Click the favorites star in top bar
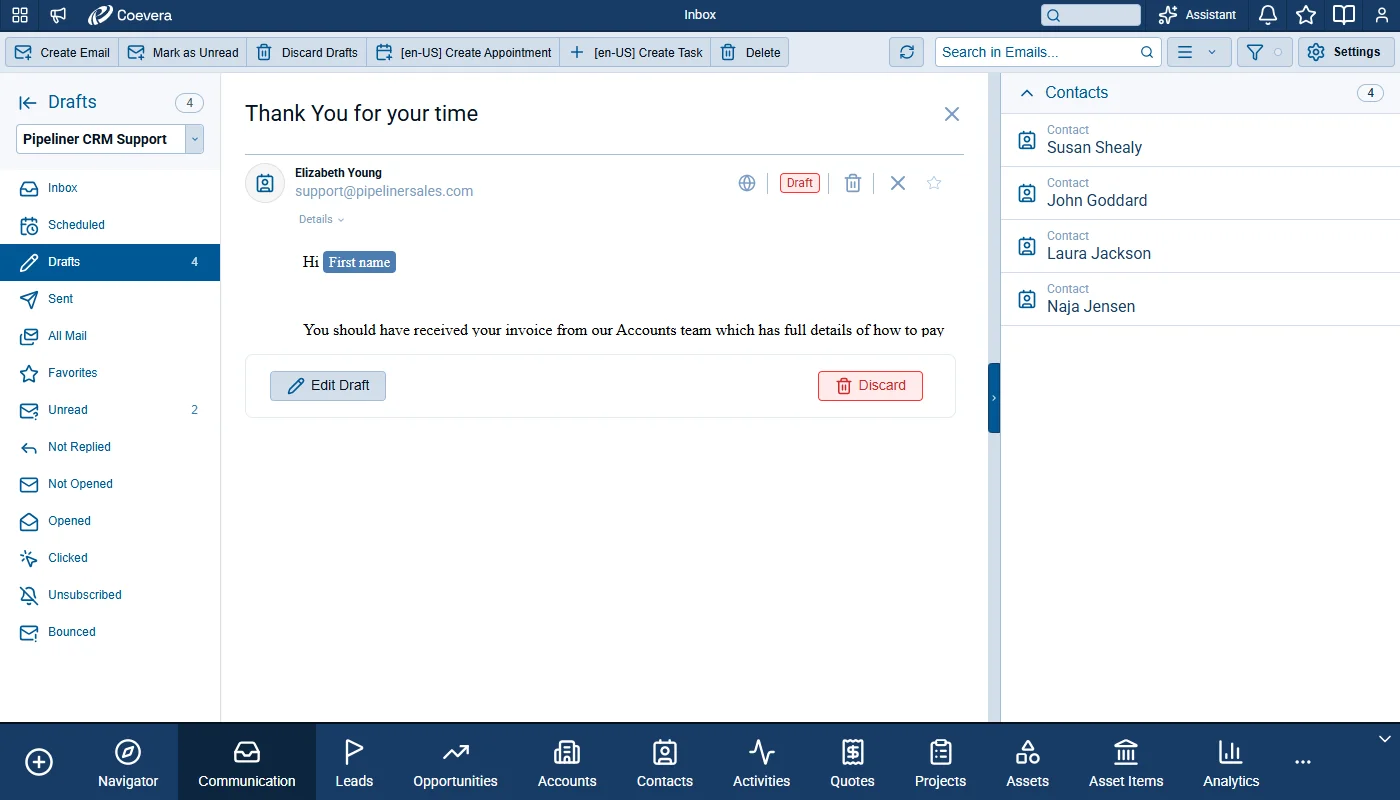The width and height of the screenshot is (1400, 800). (x=1306, y=15)
